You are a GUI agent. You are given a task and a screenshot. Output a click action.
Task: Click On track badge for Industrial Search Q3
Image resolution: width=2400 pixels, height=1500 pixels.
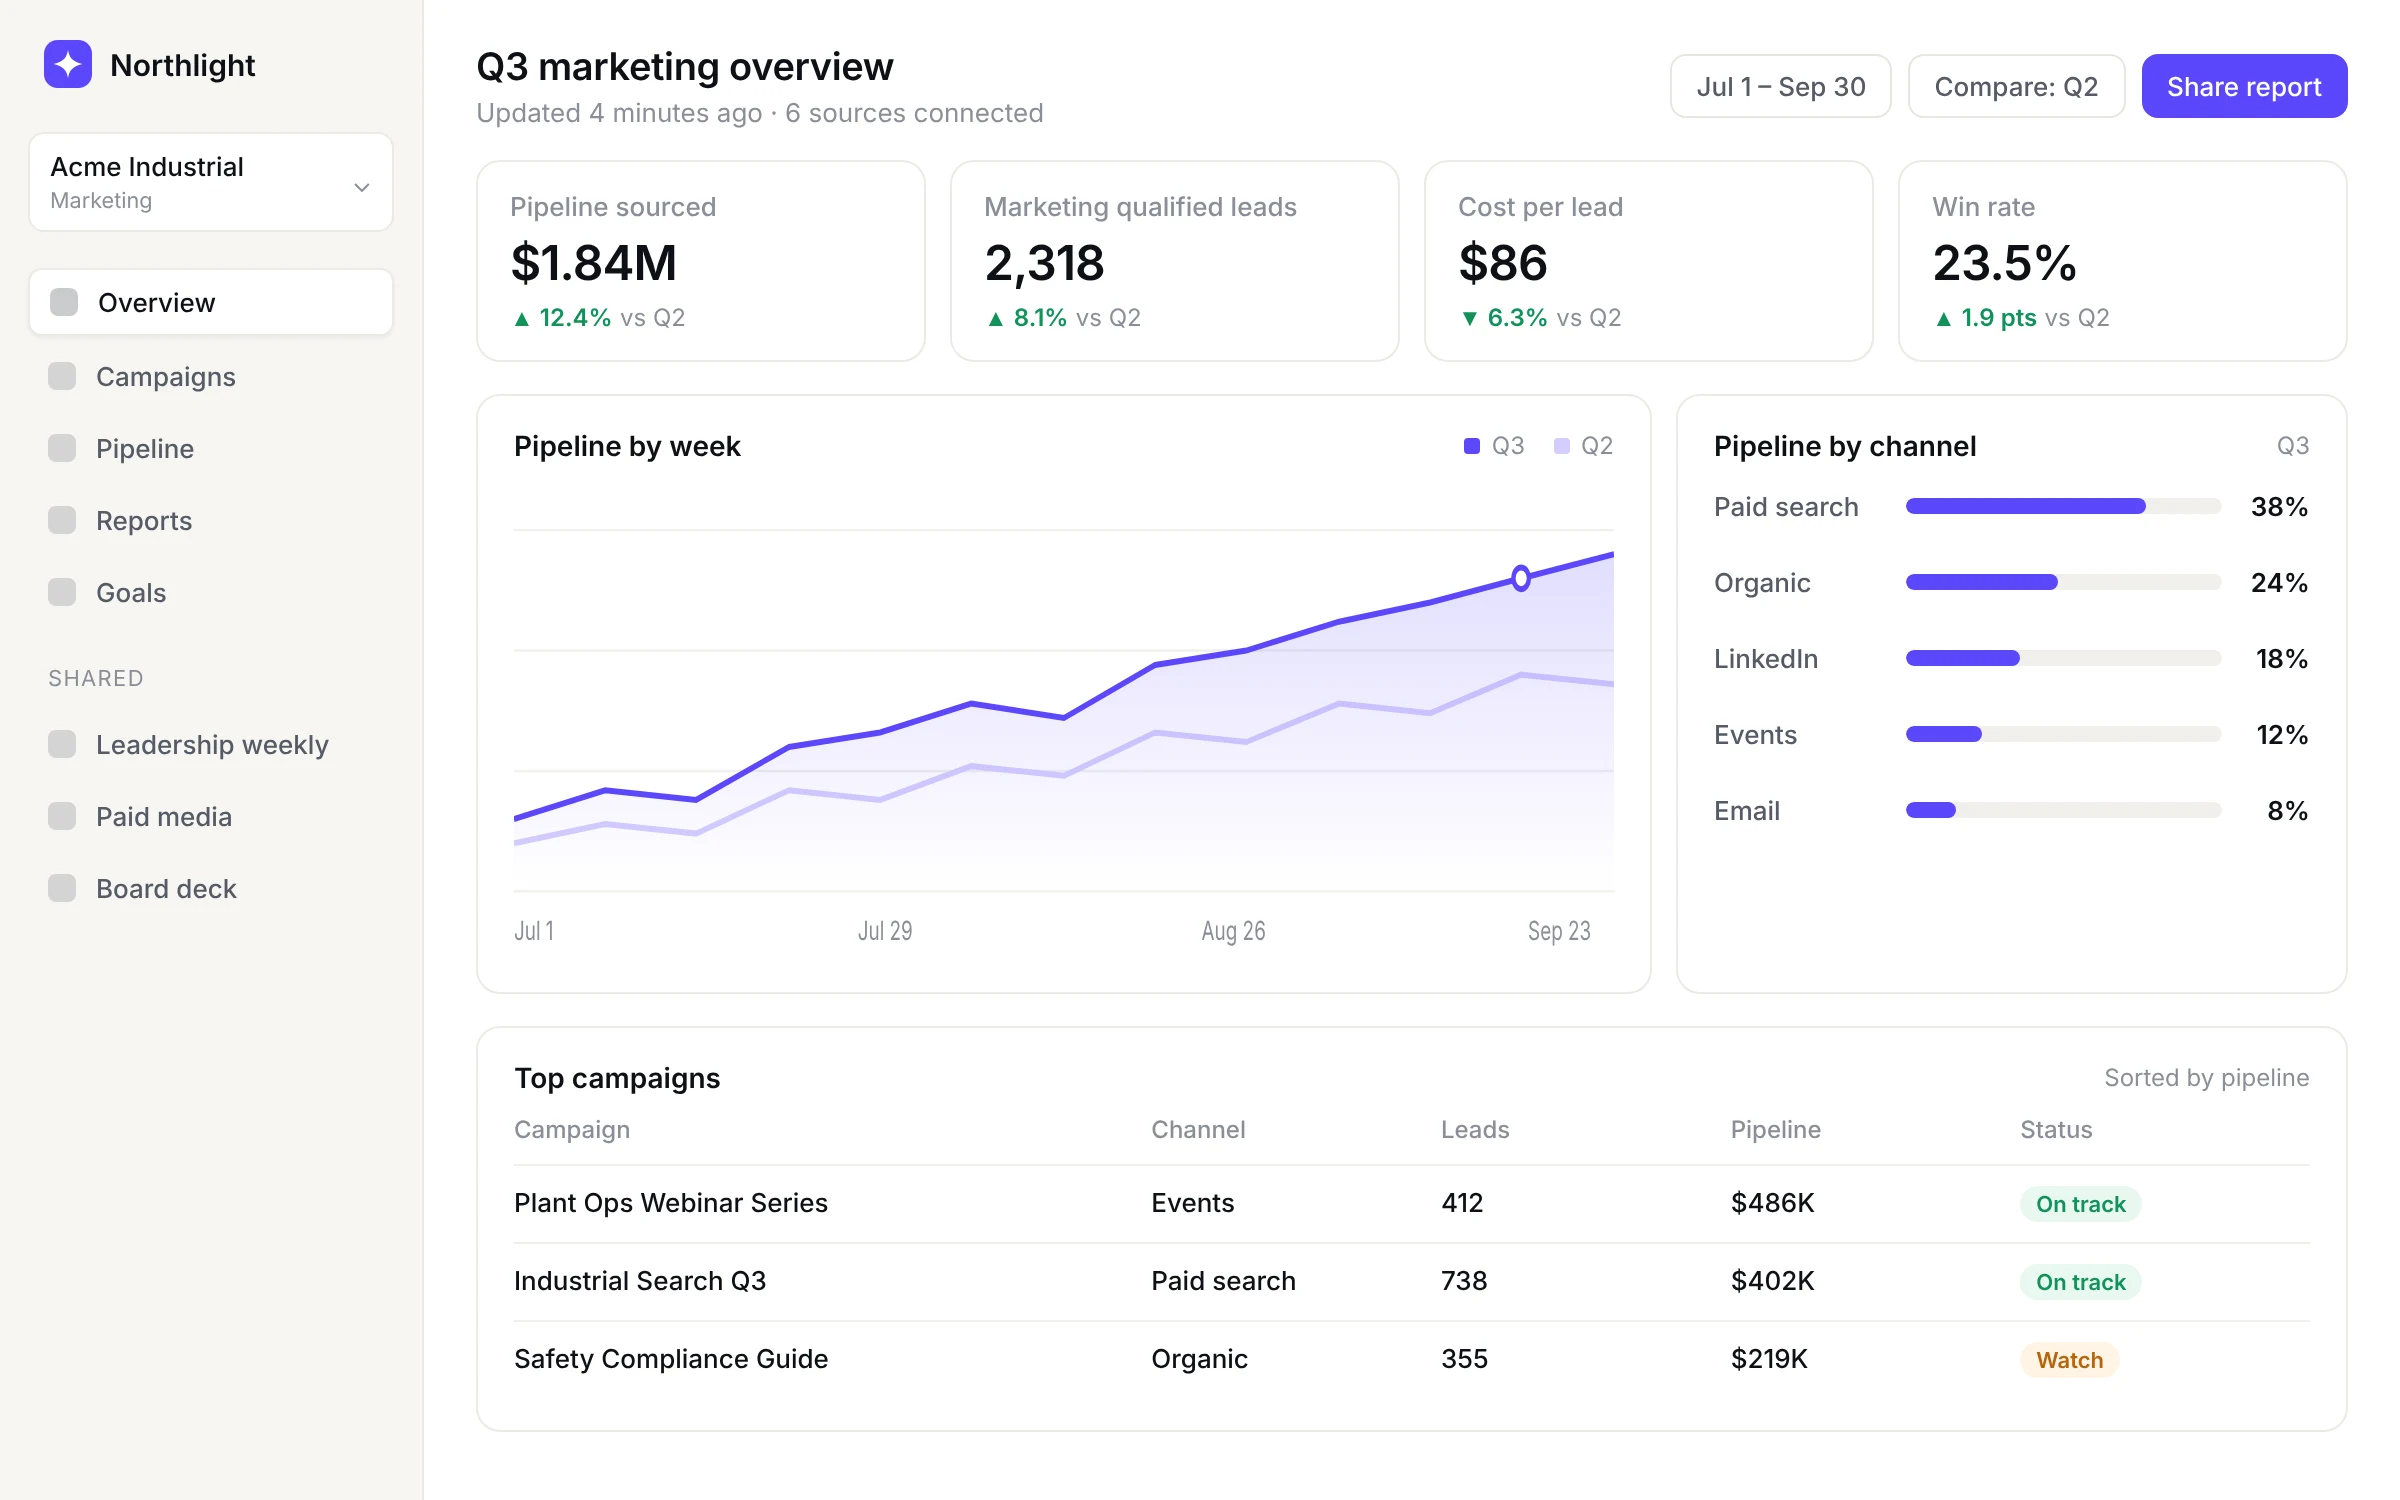coord(2080,1282)
